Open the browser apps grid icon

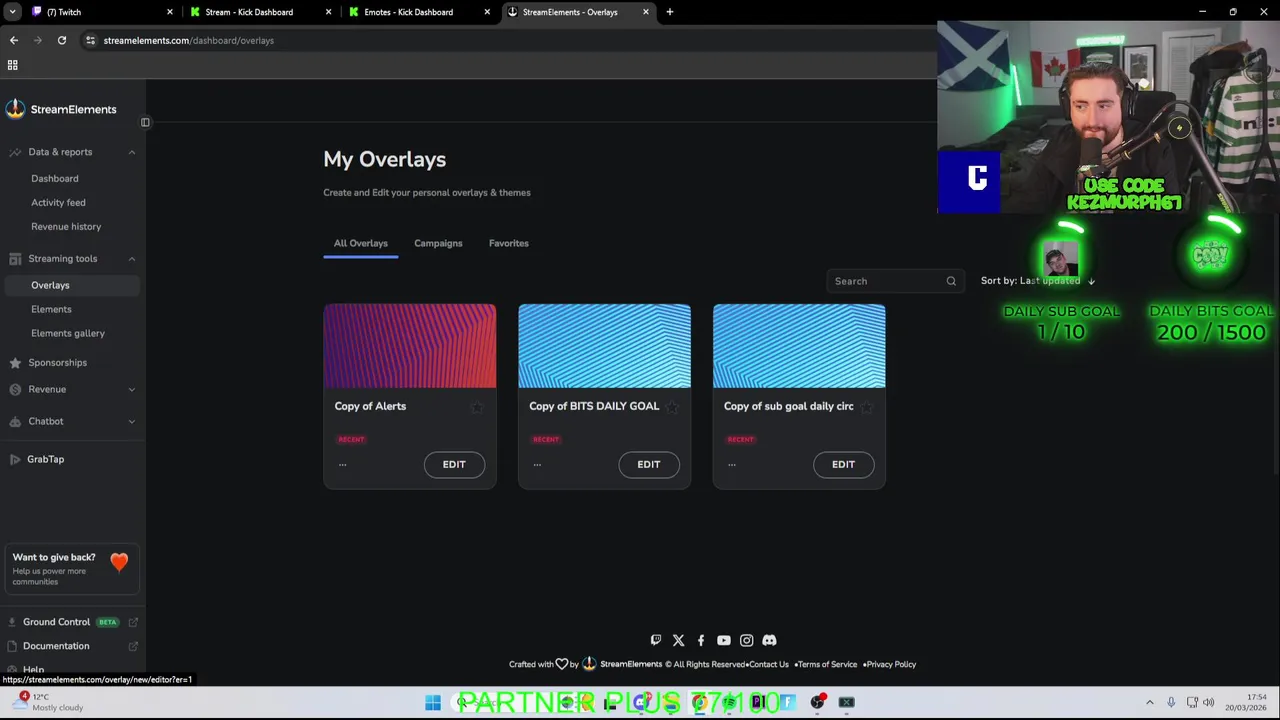13,65
